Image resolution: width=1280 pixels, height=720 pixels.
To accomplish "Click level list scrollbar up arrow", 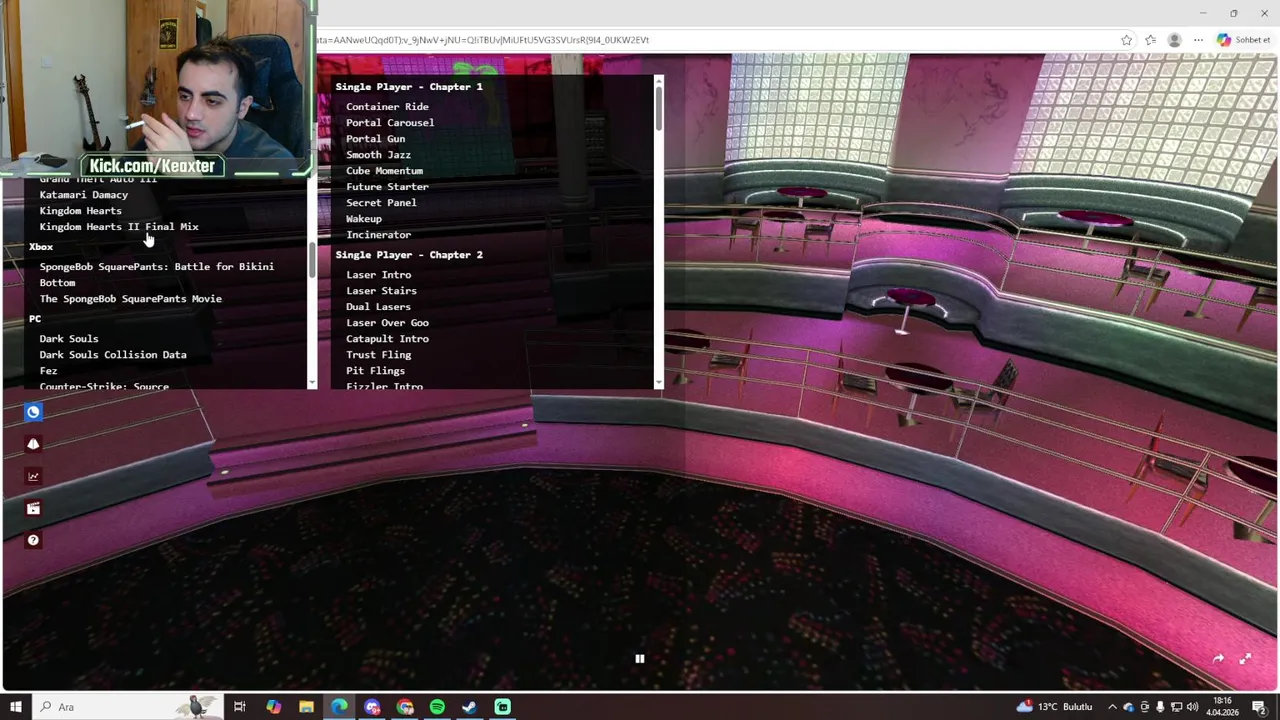I will tap(658, 81).
